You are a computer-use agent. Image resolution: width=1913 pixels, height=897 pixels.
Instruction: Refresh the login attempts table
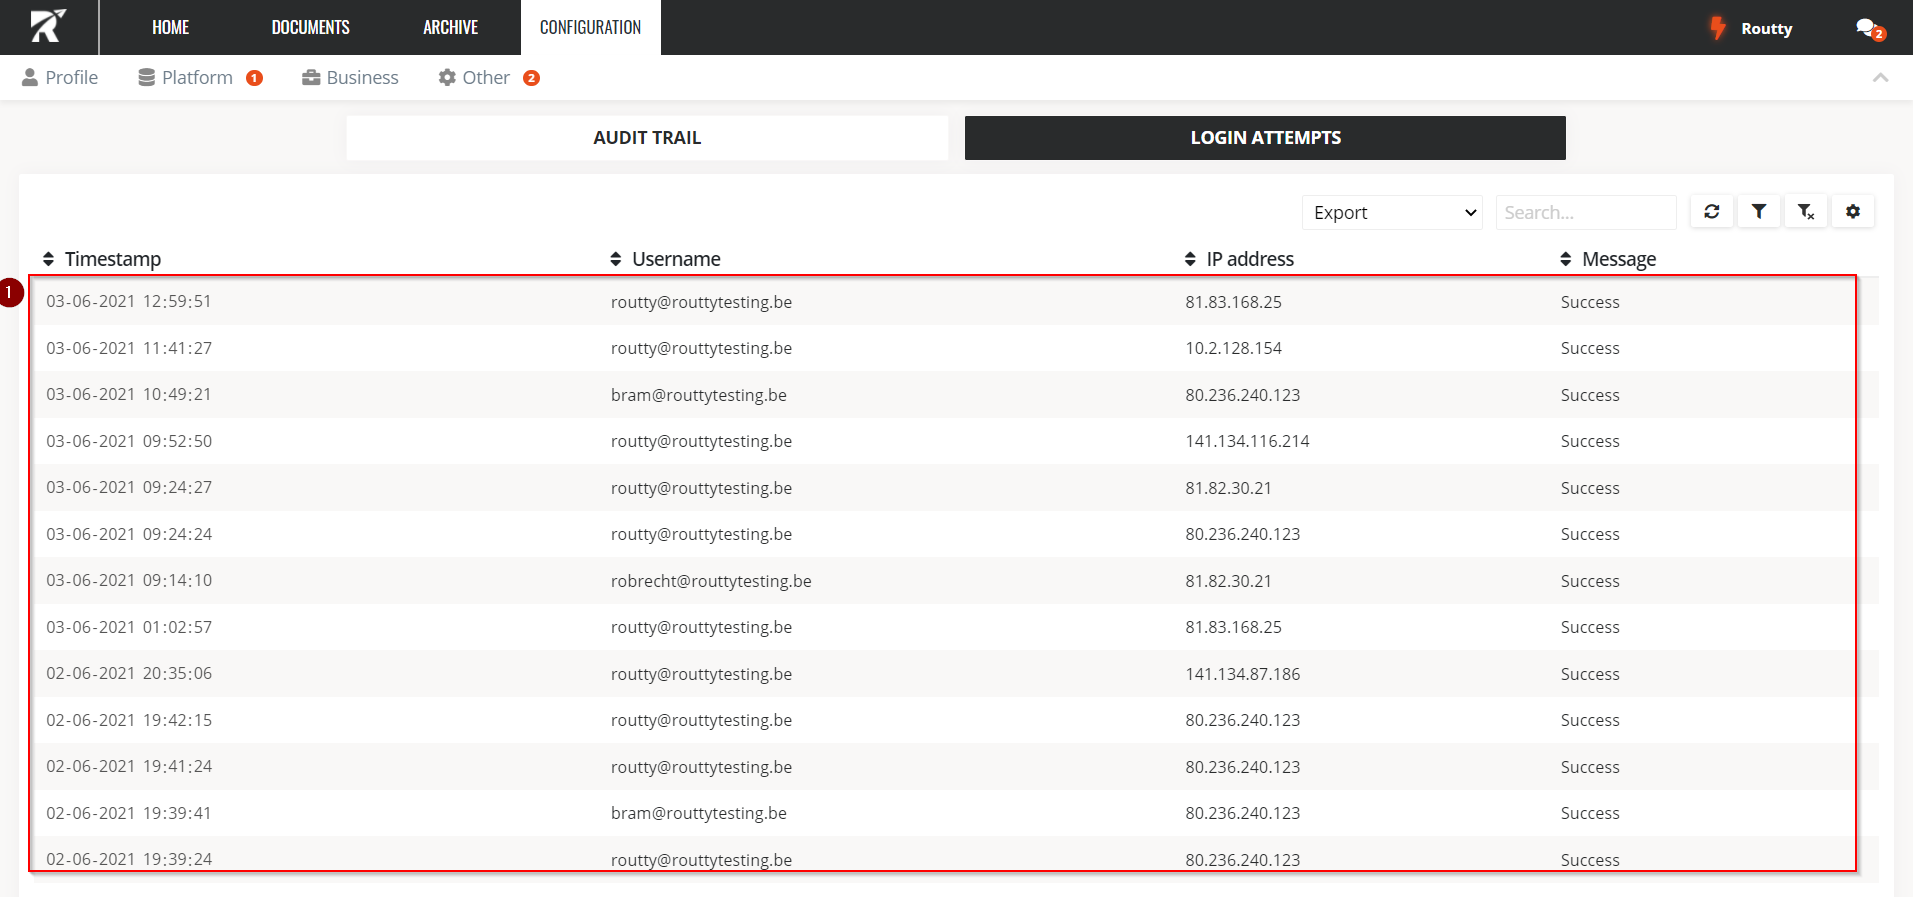pyautogui.click(x=1711, y=212)
